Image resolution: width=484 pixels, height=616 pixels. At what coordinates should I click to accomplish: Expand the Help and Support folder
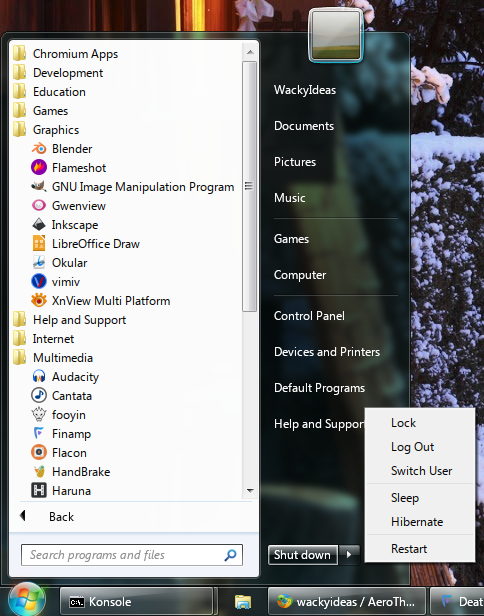tap(70, 320)
